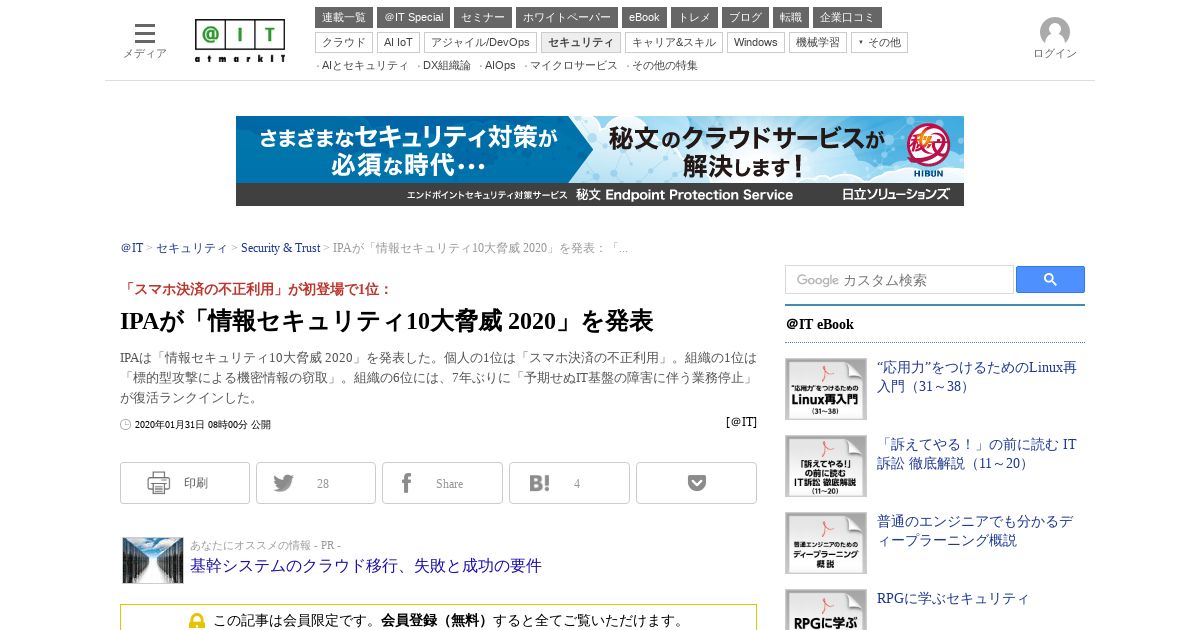Open the メディア hamburger menu
The image size is (1200, 630).
click(145, 40)
